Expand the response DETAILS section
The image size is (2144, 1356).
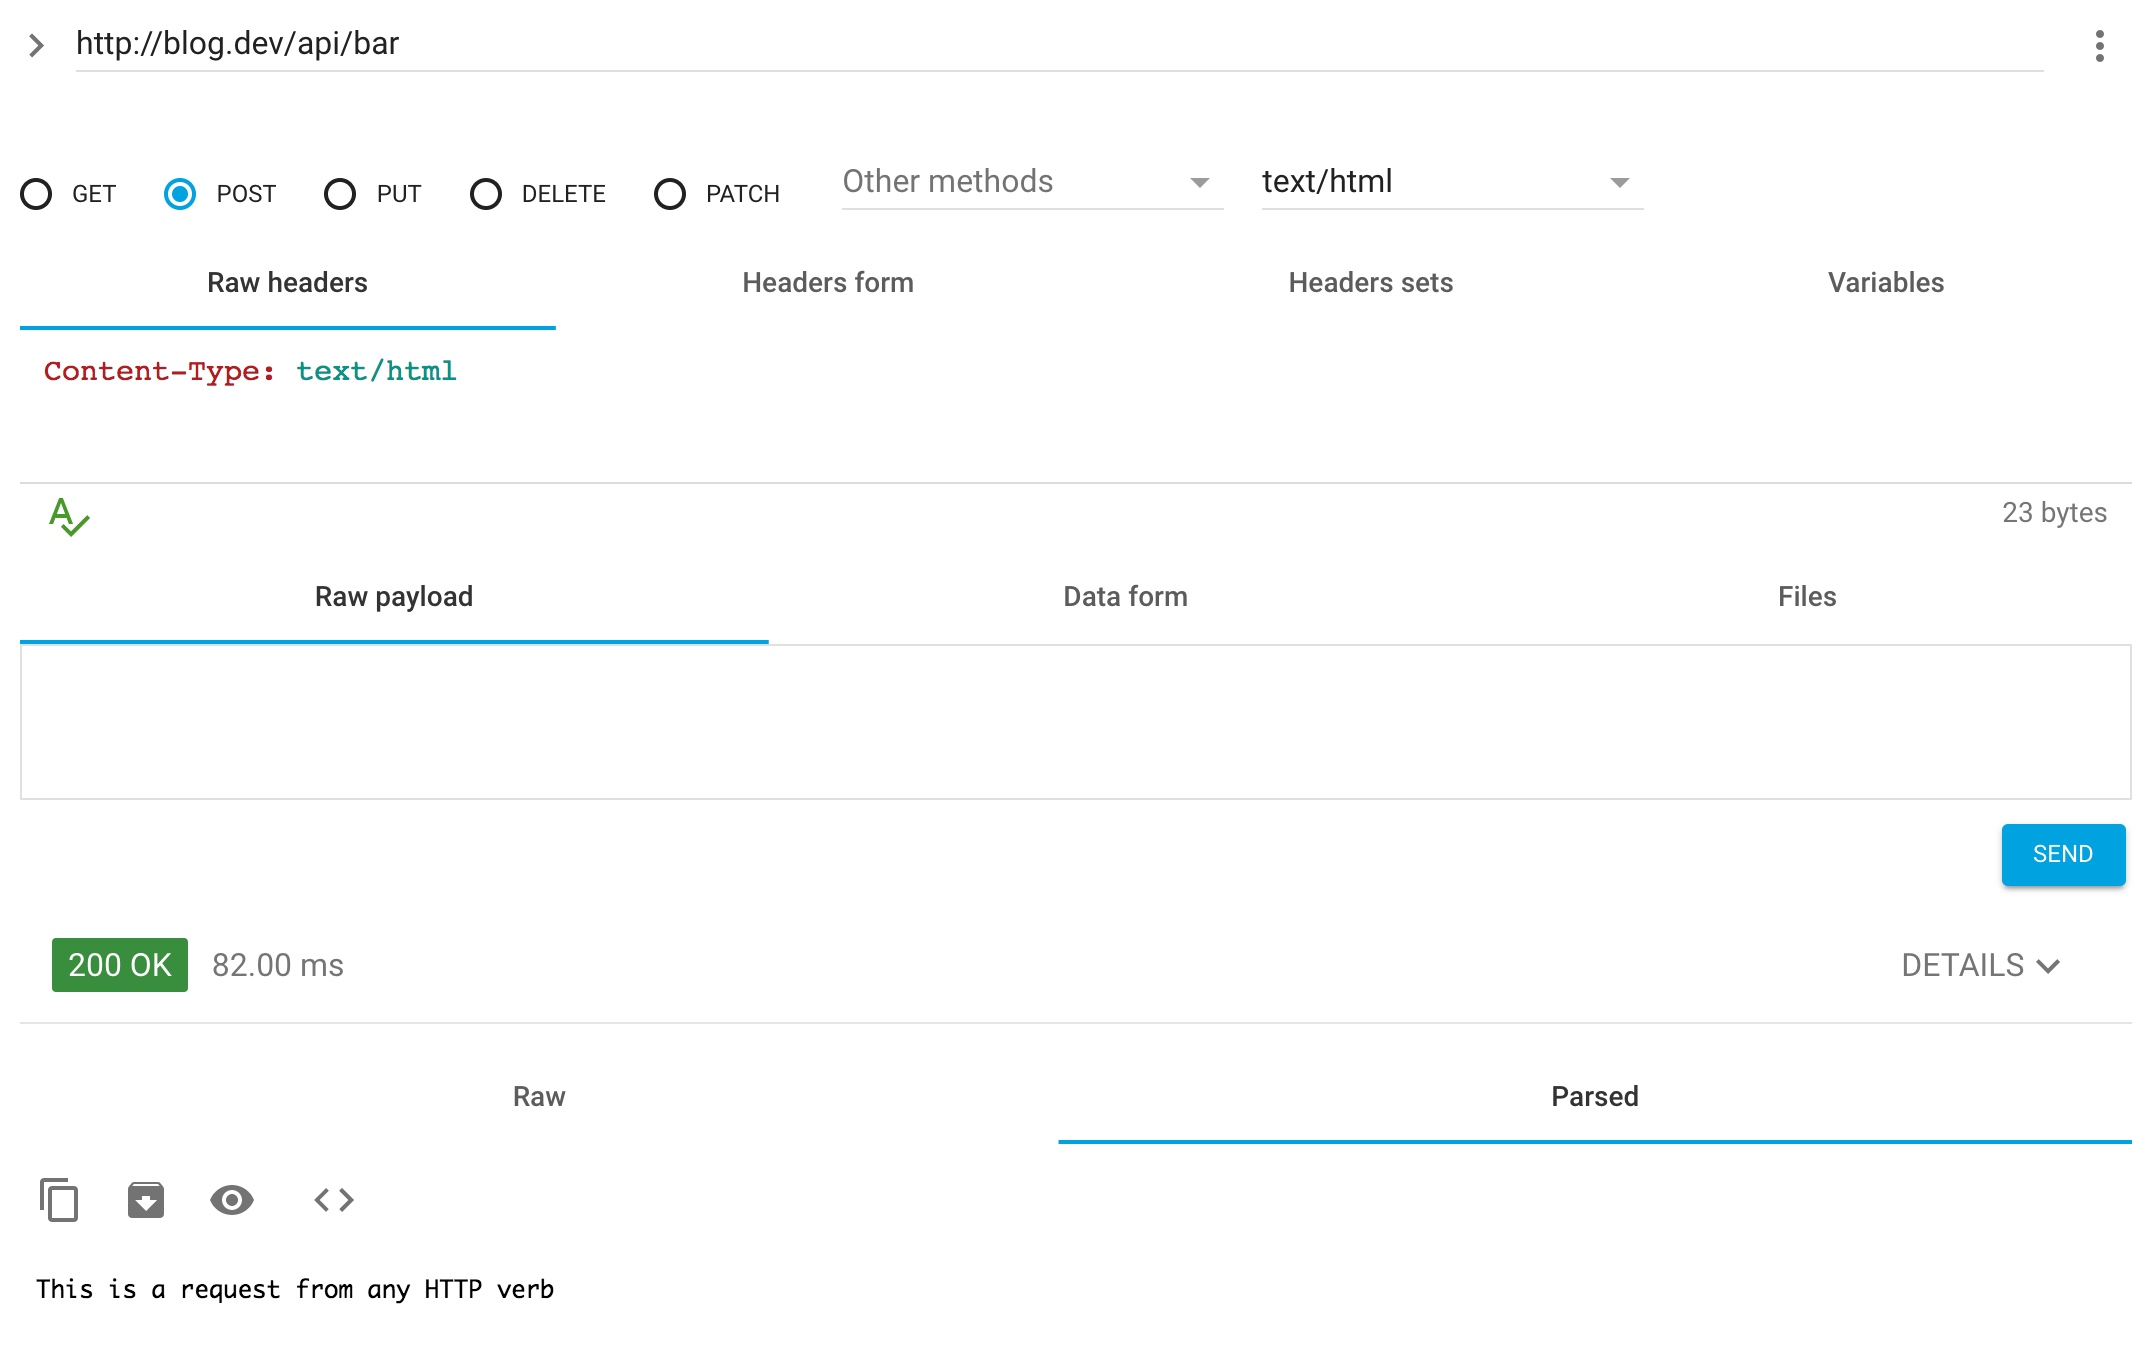(1981, 965)
